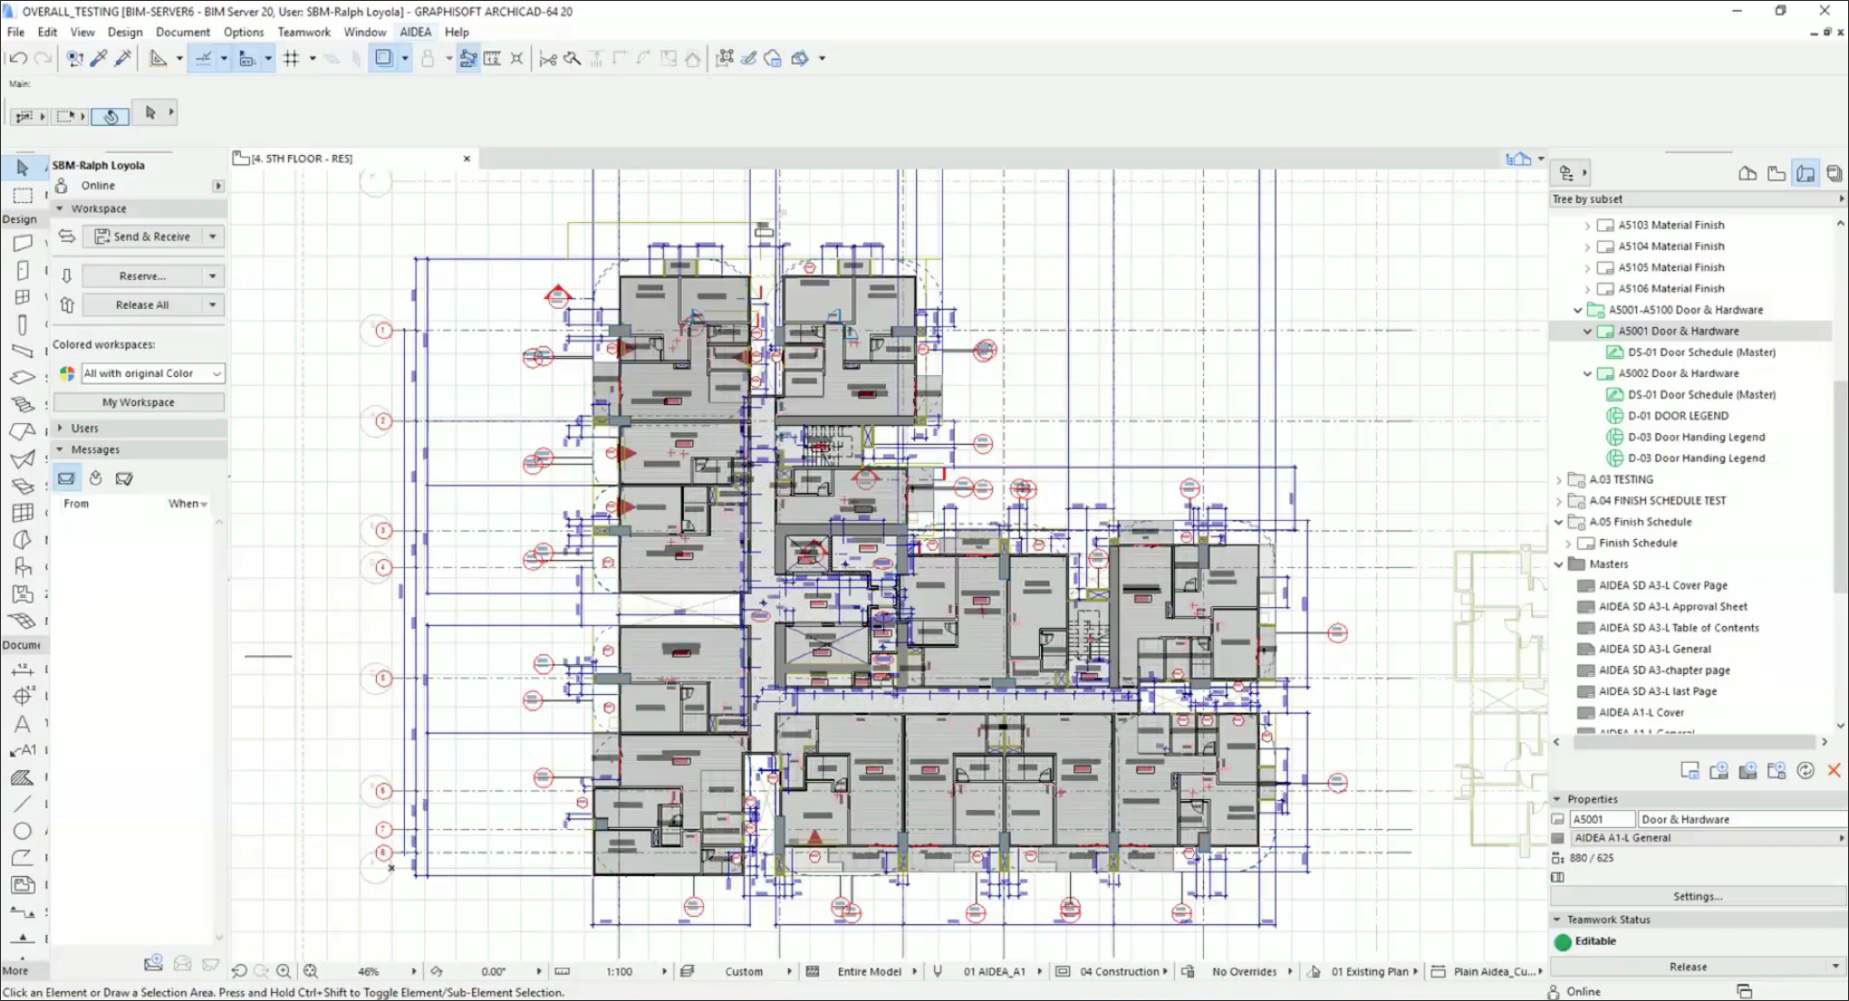The image size is (1849, 1001).
Task: Switch navigator to Publisher Sets icon
Action: (1834, 173)
